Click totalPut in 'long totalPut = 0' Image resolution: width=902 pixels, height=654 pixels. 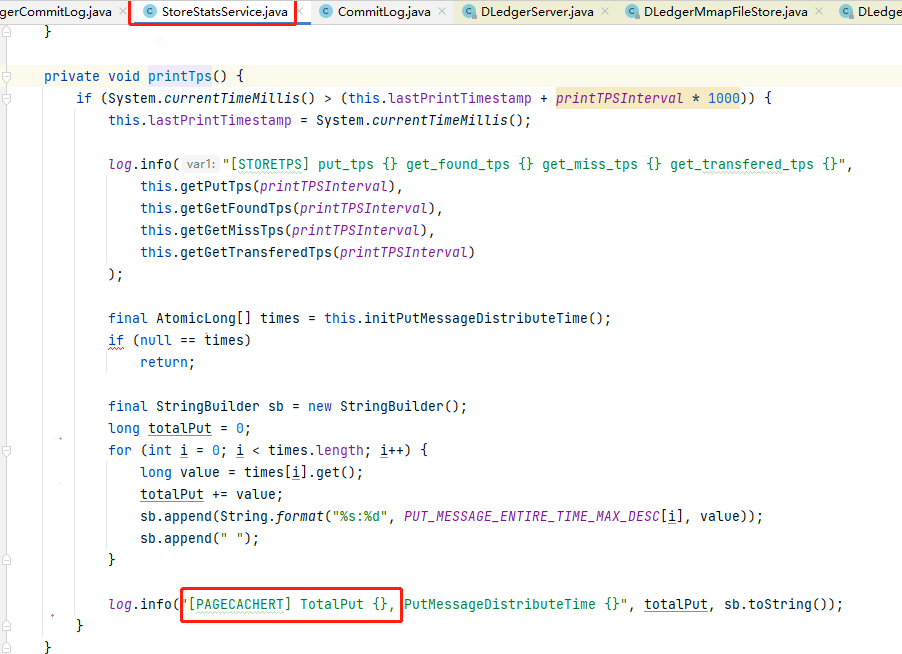180,429
